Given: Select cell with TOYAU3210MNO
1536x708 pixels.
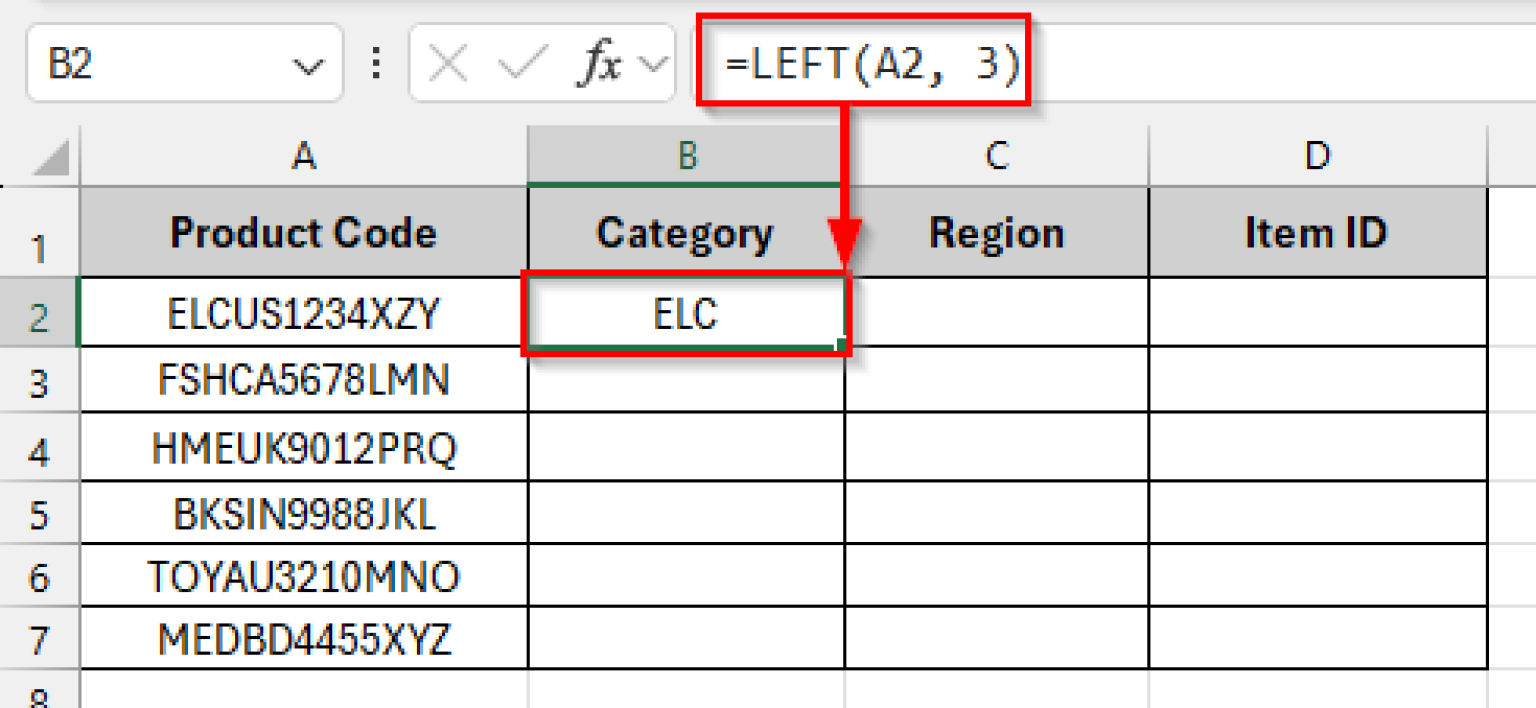Looking at the screenshot, I should pyautogui.click(x=304, y=577).
